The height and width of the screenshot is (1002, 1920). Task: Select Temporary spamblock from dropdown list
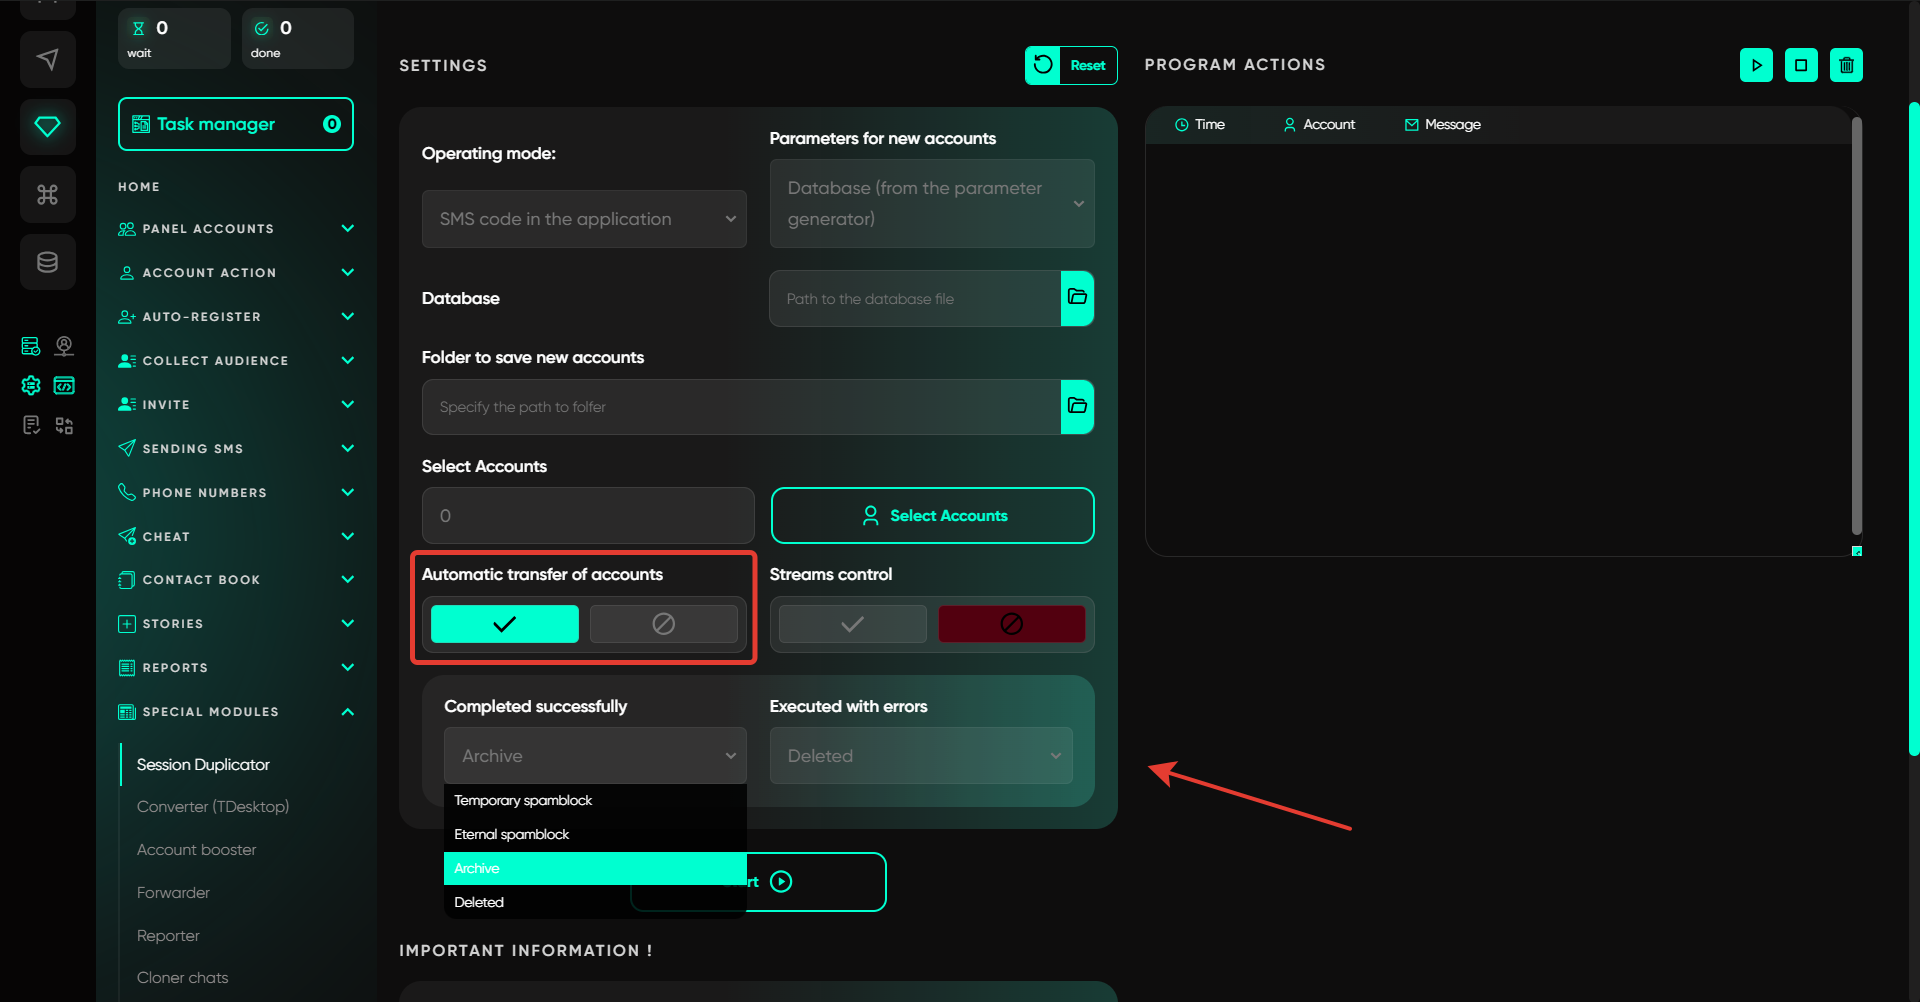point(523,800)
